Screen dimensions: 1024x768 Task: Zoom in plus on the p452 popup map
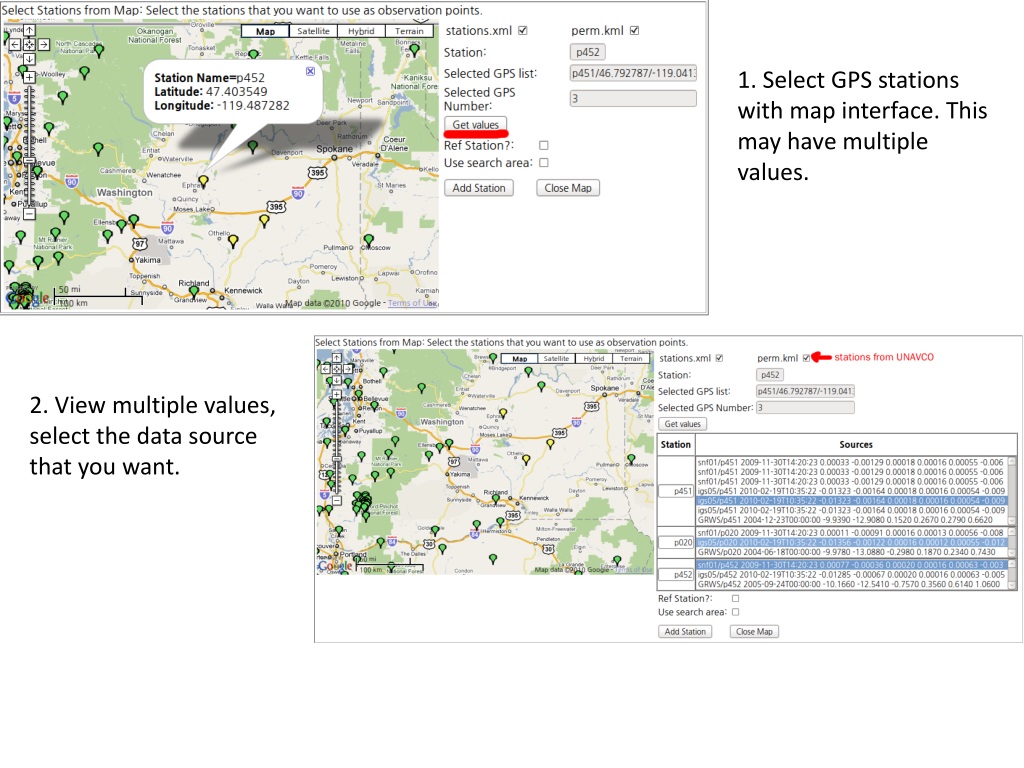[x=29, y=77]
